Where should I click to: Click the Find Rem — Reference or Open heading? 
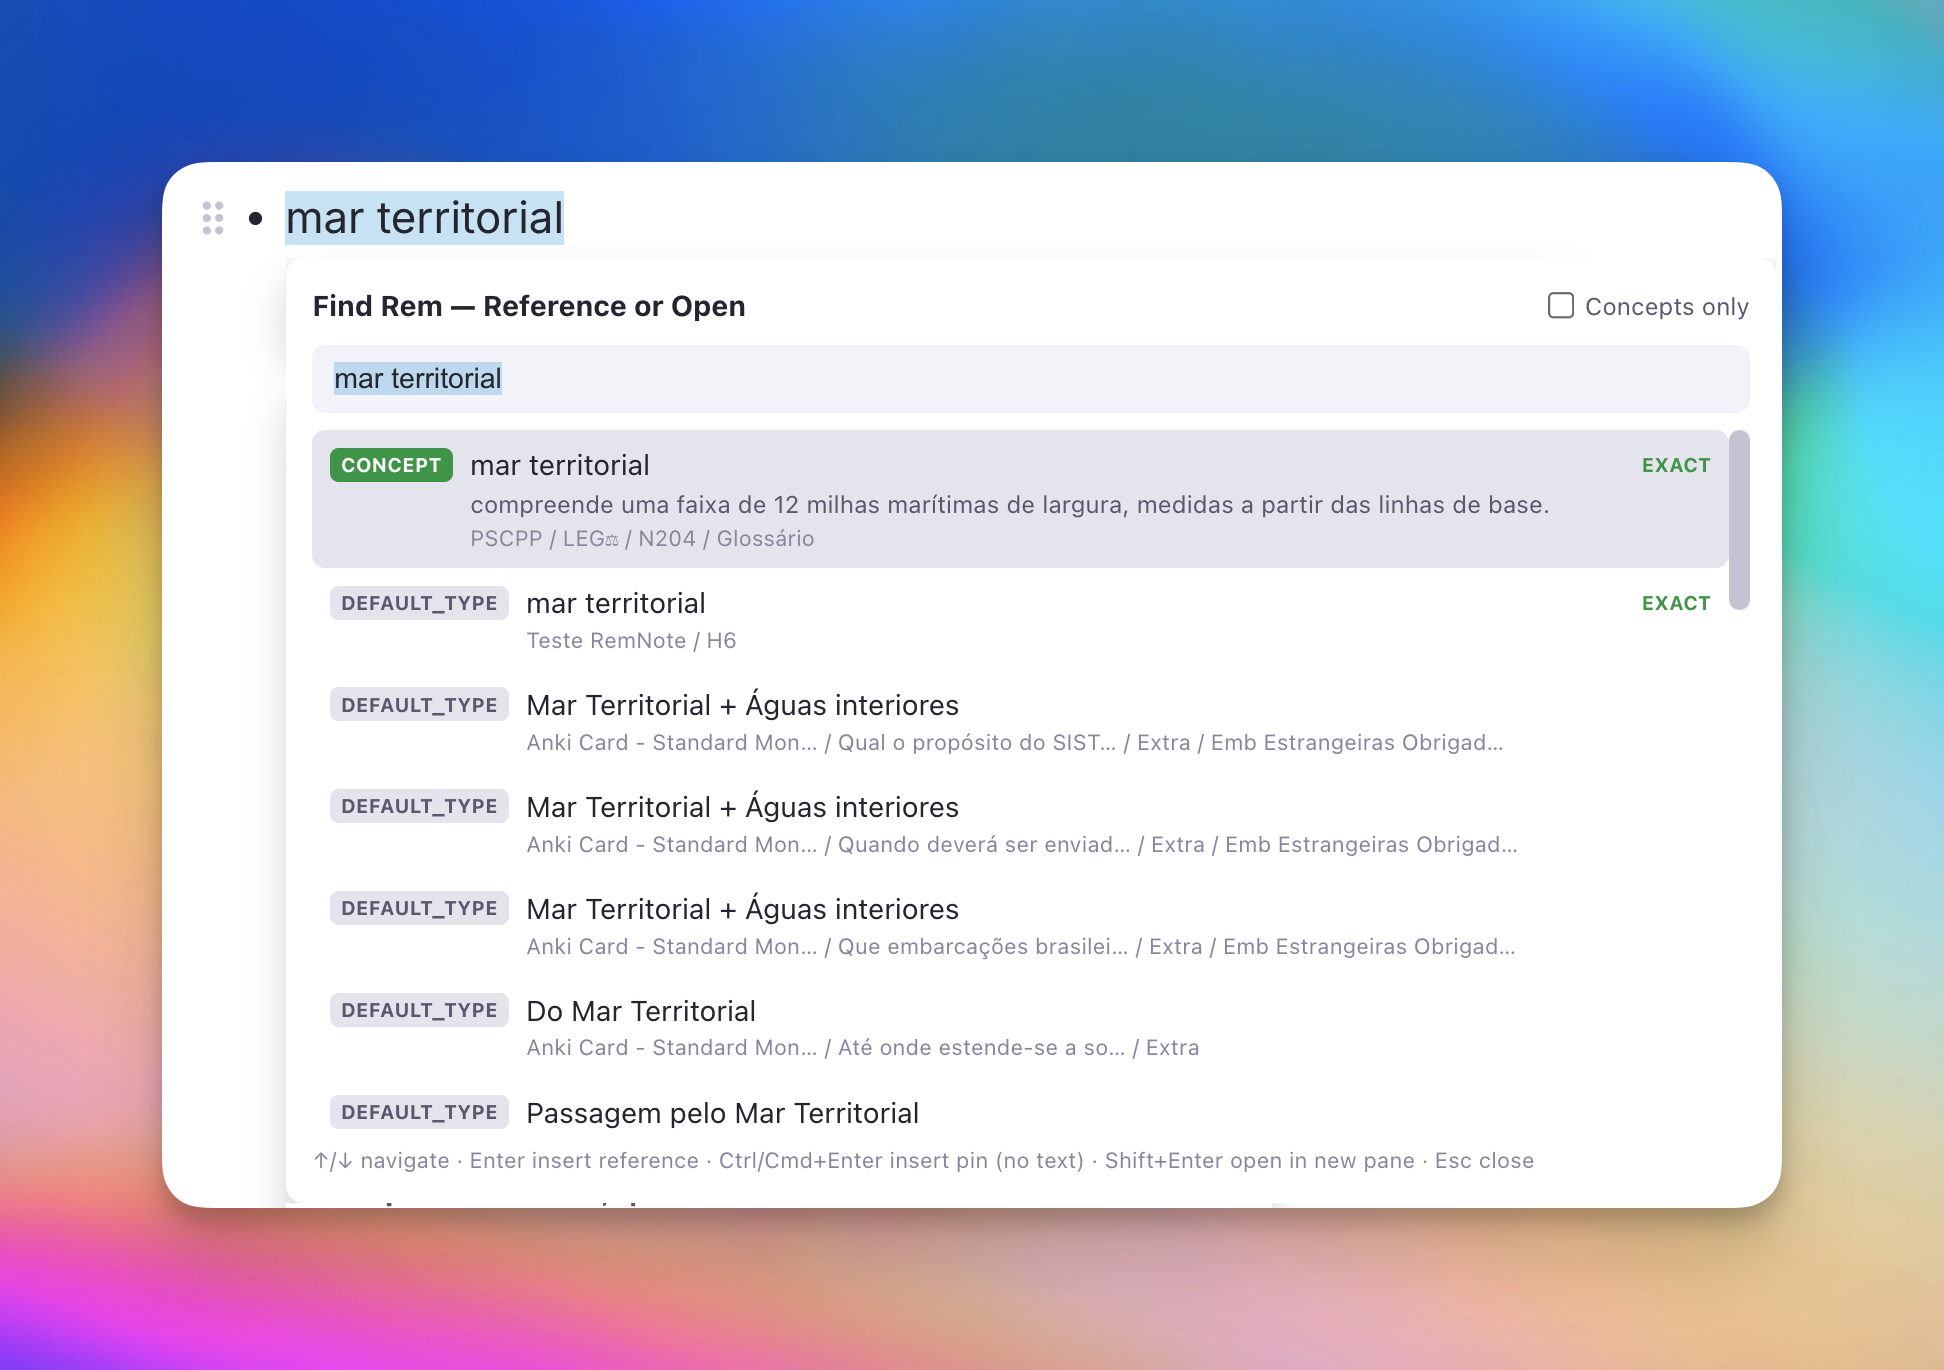coord(529,306)
